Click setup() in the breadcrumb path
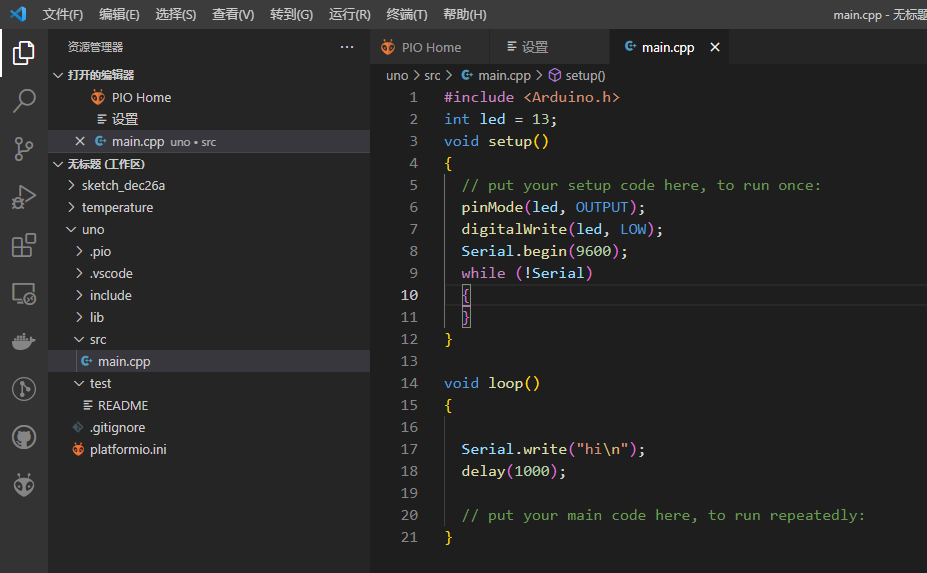Image resolution: width=927 pixels, height=573 pixels. [585, 76]
